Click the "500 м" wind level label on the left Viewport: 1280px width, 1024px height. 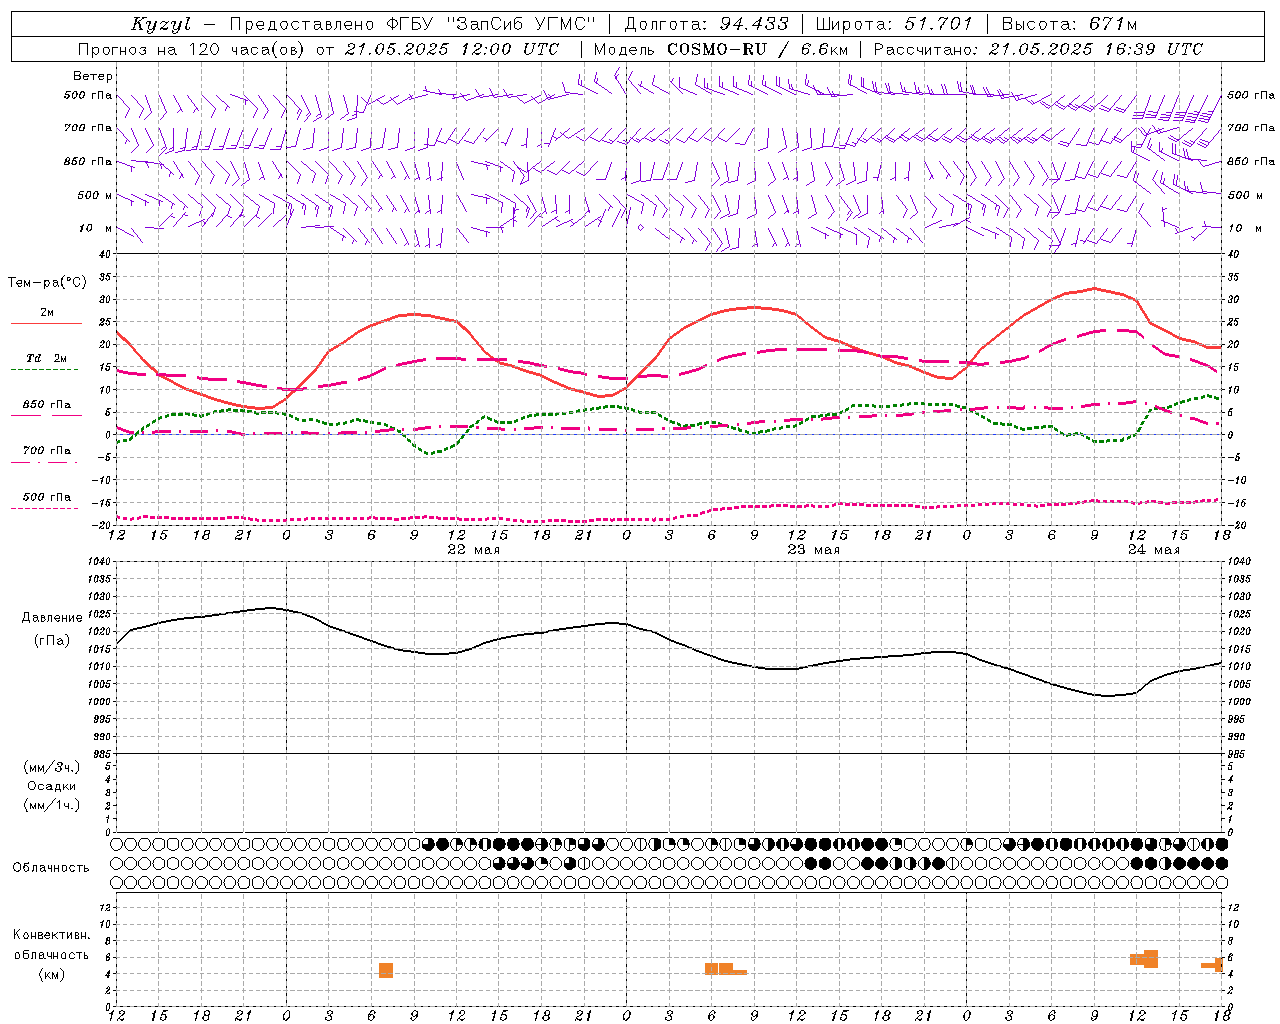(x=95, y=195)
